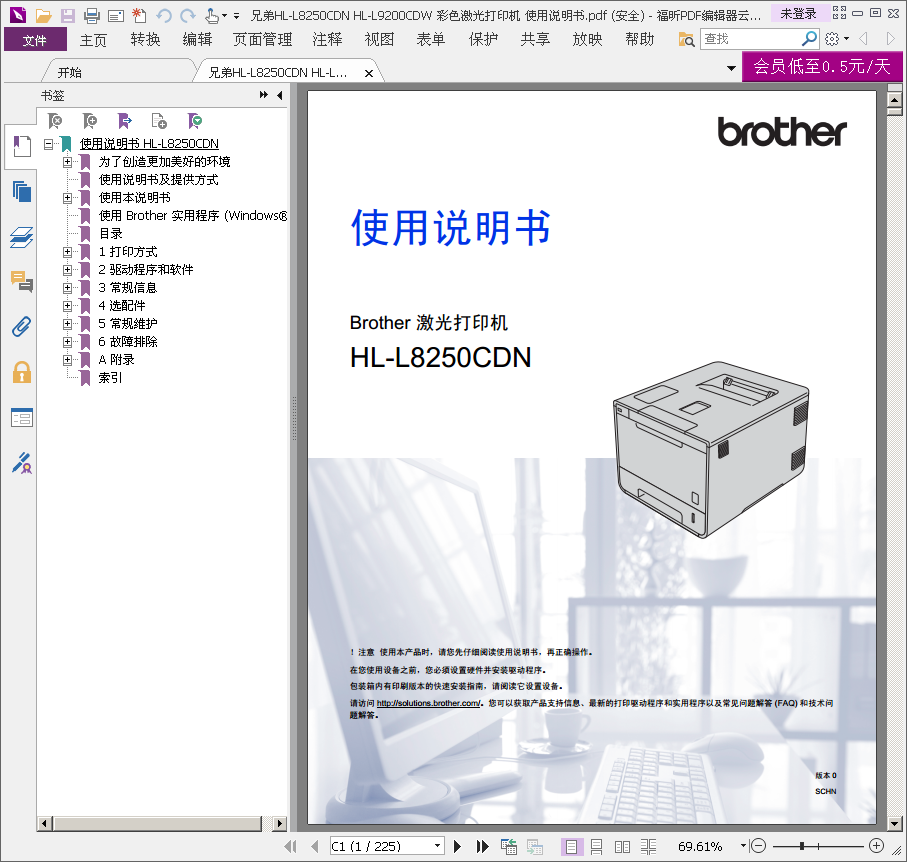Image resolution: width=907 pixels, height=862 pixels.
Task: Select the Hand tool icon
Action: (212, 16)
